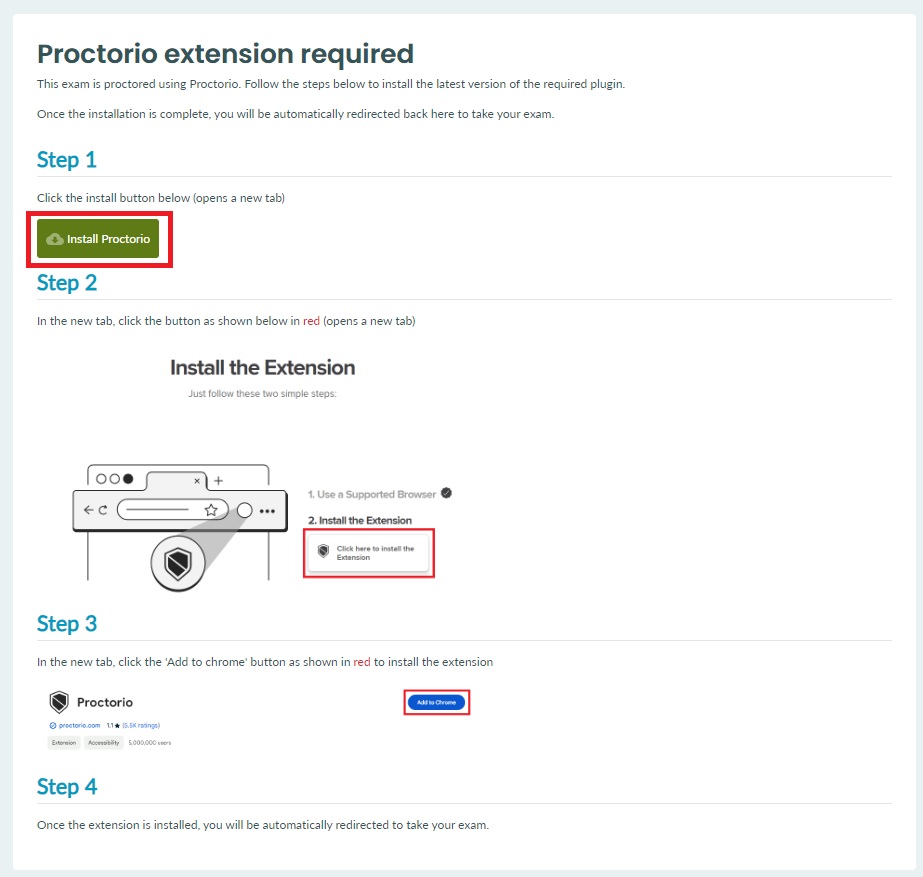Open the proctorio.com link
This screenshot has width=923, height=877.
click(x=77, y=726)
